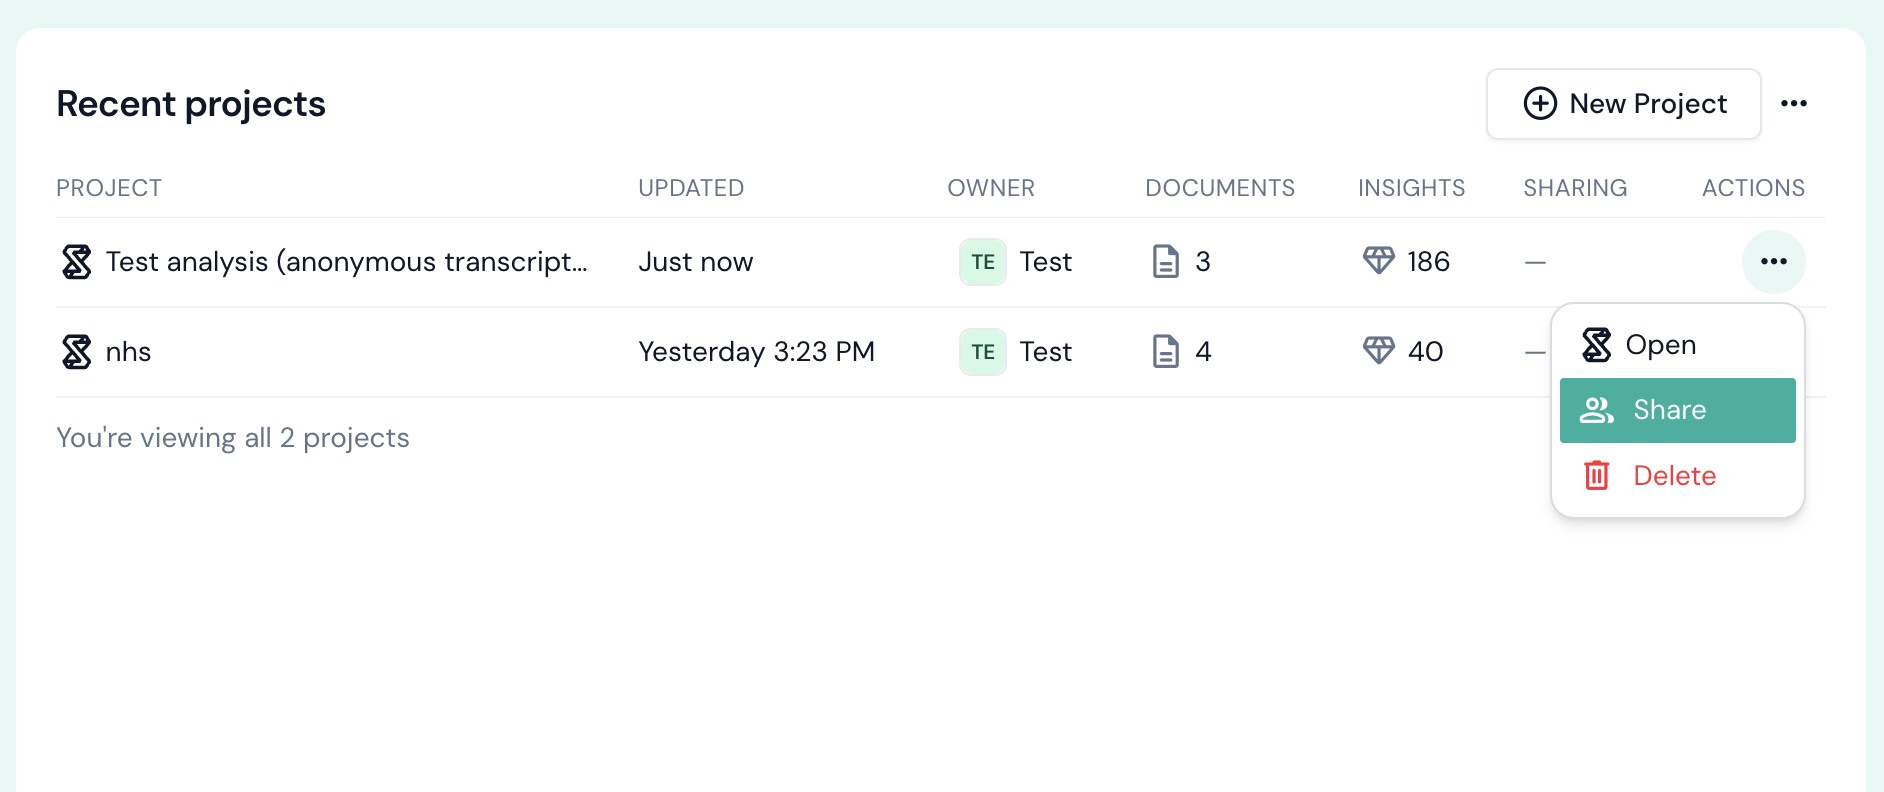Viewport: 1884px width, 792px height.
Task: Toggle actions menu for Test analysis row
Action: coord(1773,262)
